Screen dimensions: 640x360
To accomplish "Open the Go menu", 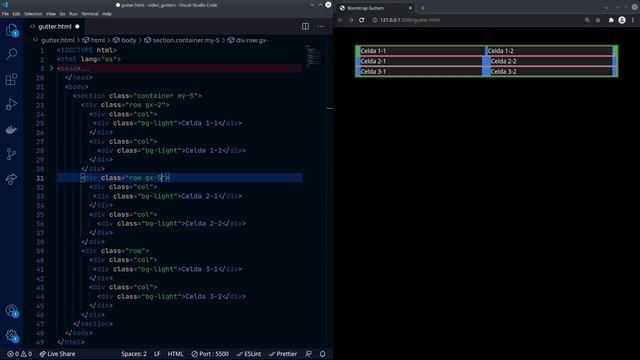I will (62, 14).
